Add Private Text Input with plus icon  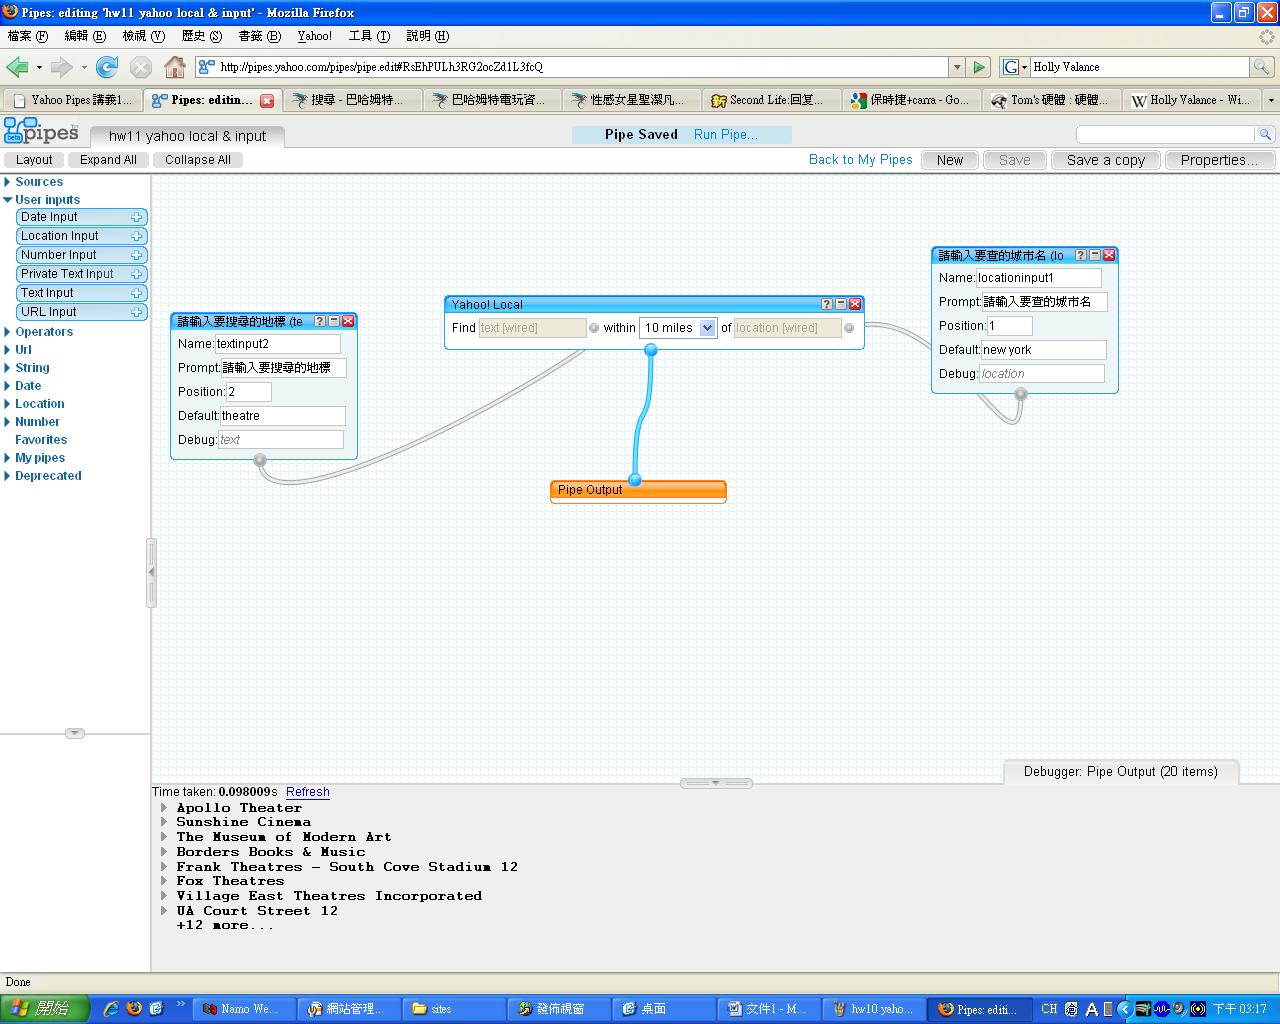137,274
